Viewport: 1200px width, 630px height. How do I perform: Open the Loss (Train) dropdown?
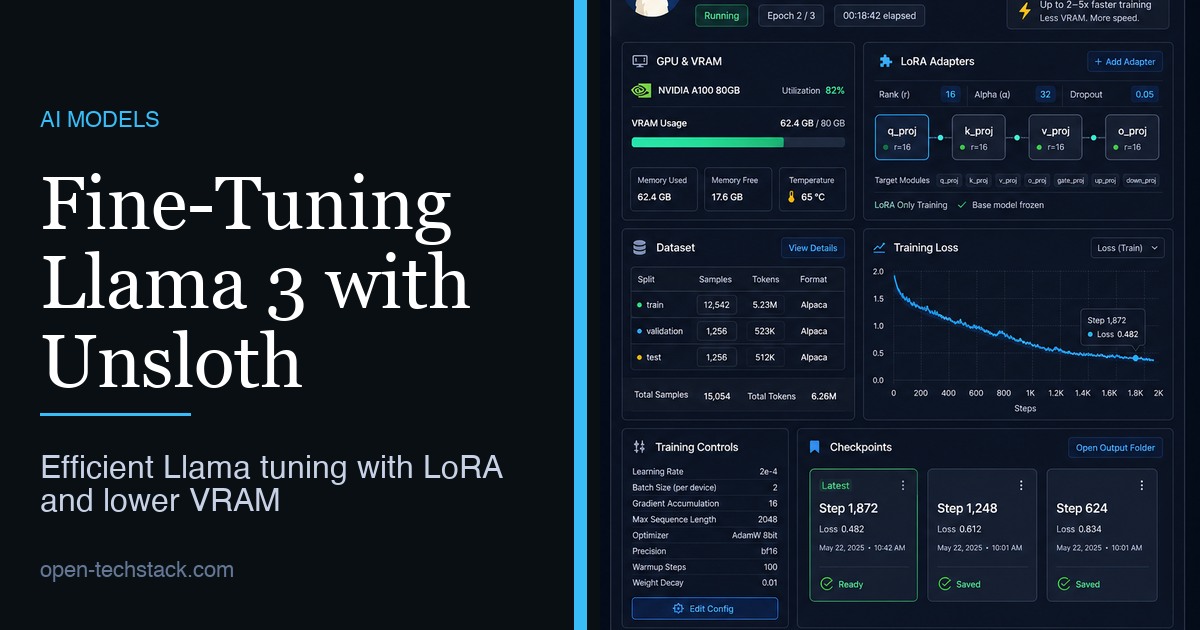pos(1127,247)
